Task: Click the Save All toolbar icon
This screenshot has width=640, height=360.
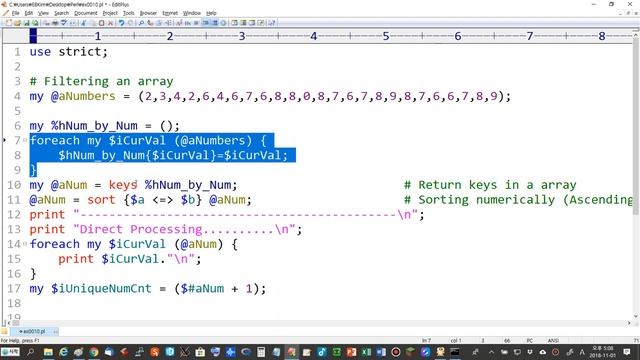Action: 35,23
